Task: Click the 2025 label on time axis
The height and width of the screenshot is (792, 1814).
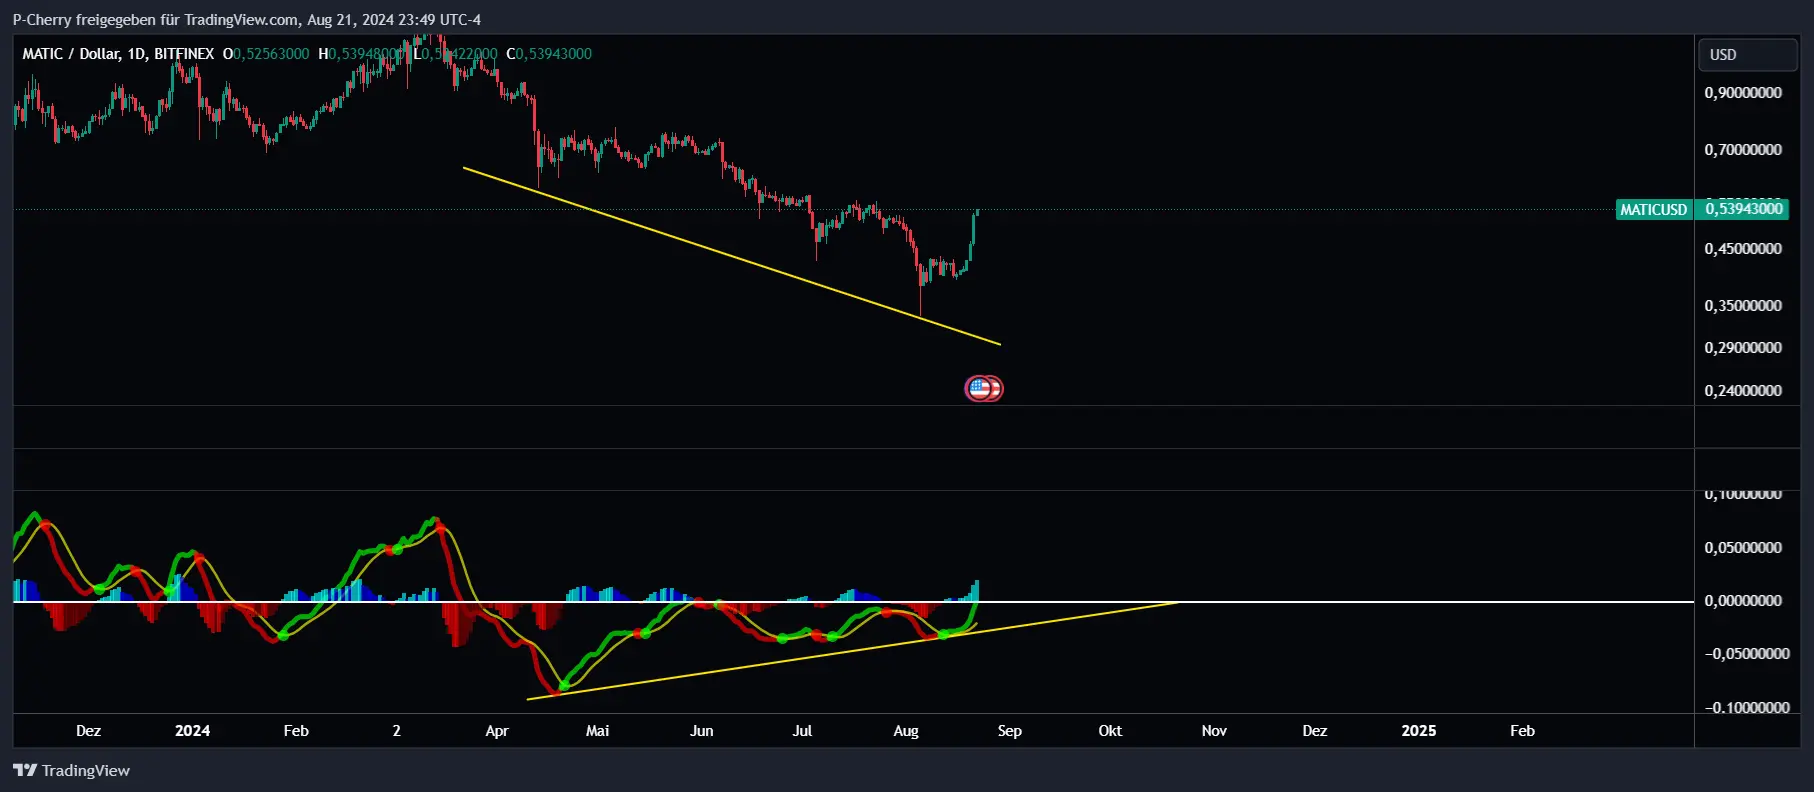Action: (1419, 730)
